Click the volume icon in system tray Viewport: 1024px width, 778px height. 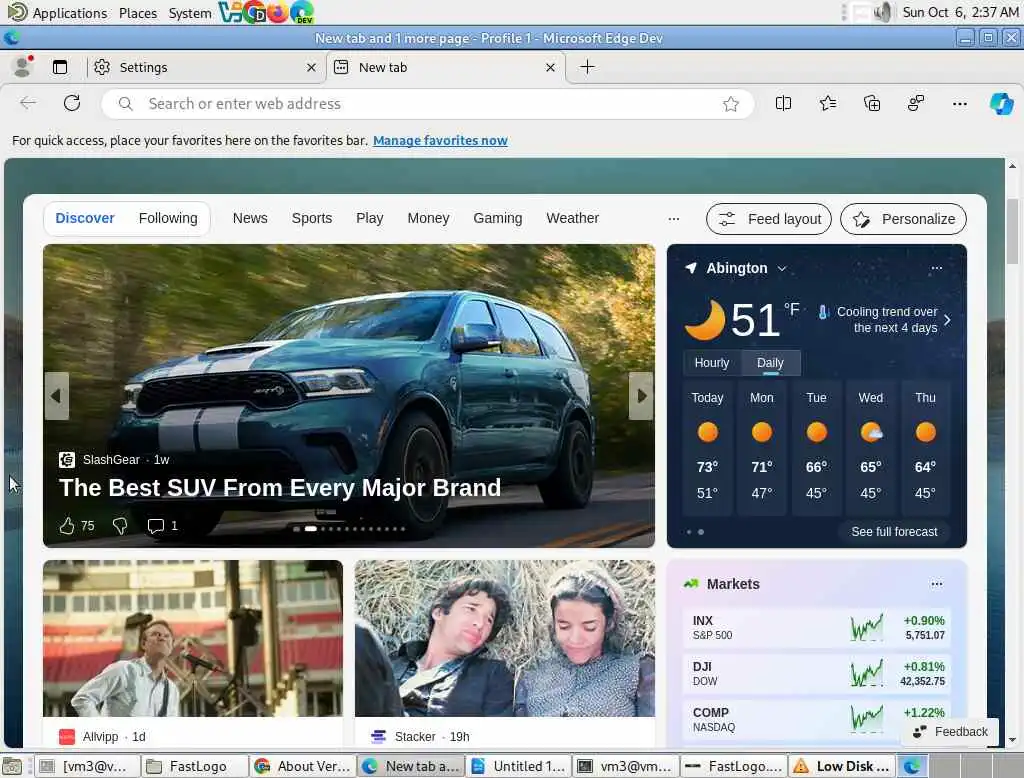[883, 12]
